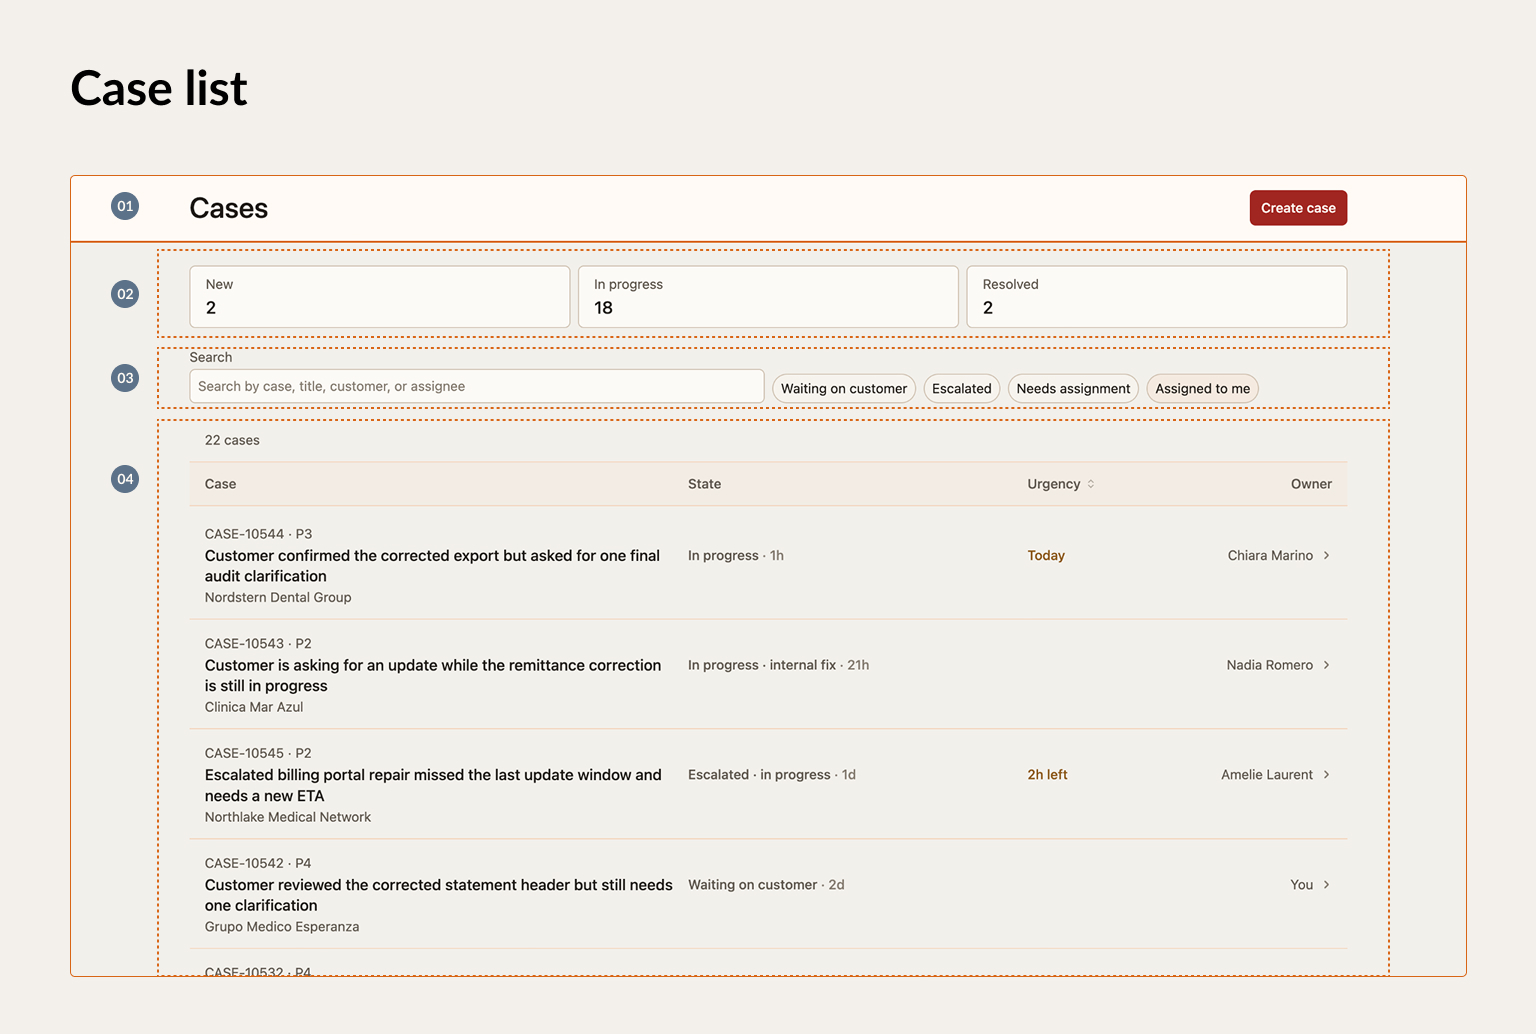1536x1034 pixels.
Task: Click the CASE-10545 · P2 identifier
Action: pyautogui.click(x=258, y=753)
